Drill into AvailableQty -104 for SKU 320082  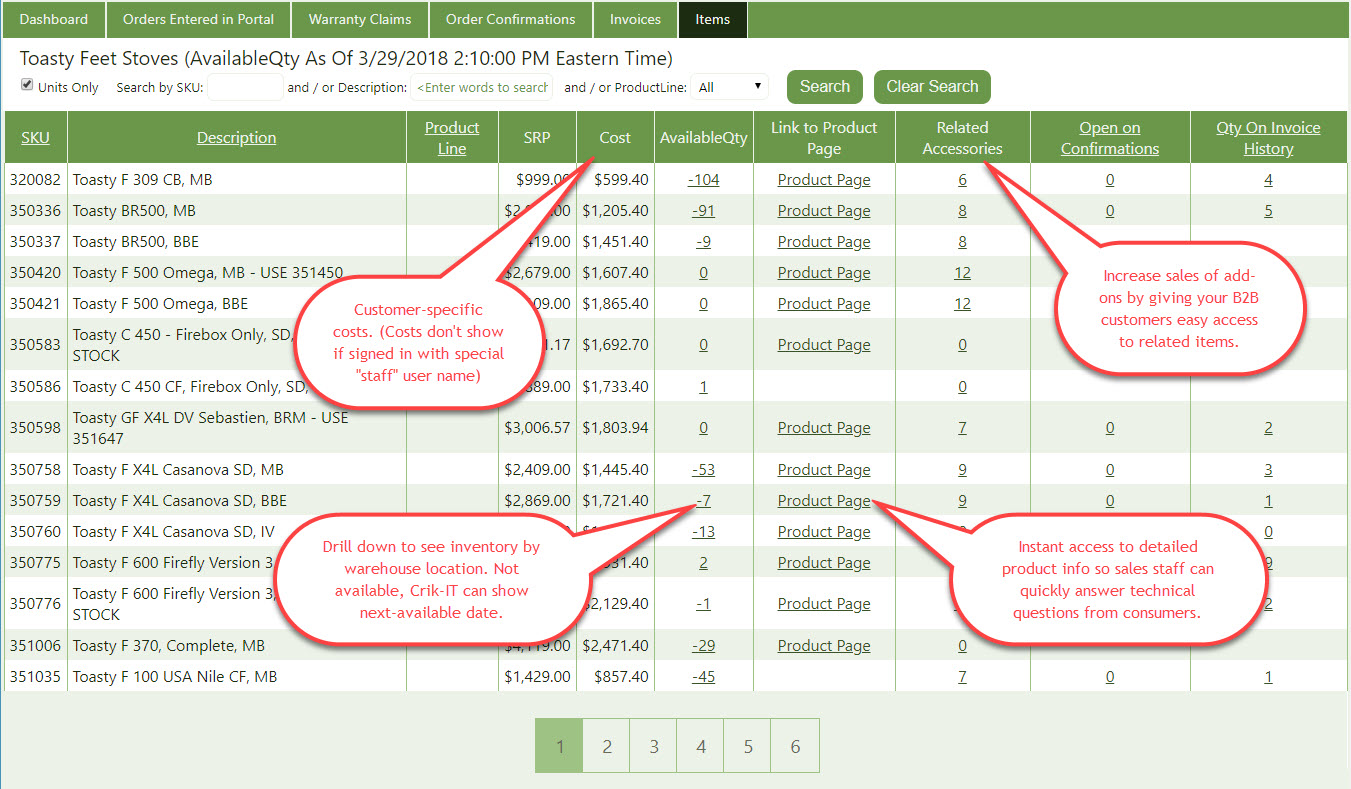point(703,180)
